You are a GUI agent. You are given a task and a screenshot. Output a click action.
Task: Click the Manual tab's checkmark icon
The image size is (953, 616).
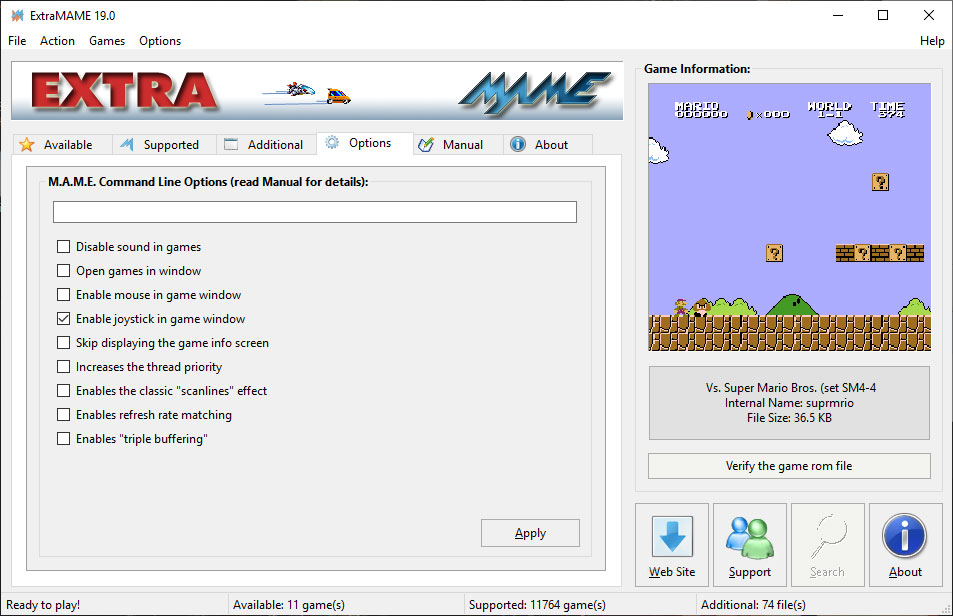pyautogui.click(x=426, y=145)
